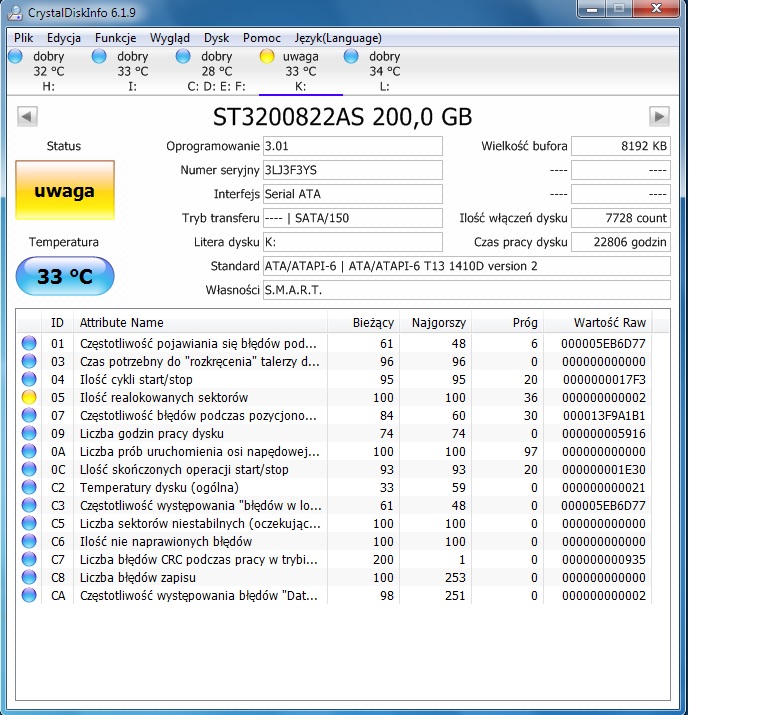Click status dot for attribute 07
The height and width of the screenshot is (715, 768).
pyautogui.click(x=29, y=415)
